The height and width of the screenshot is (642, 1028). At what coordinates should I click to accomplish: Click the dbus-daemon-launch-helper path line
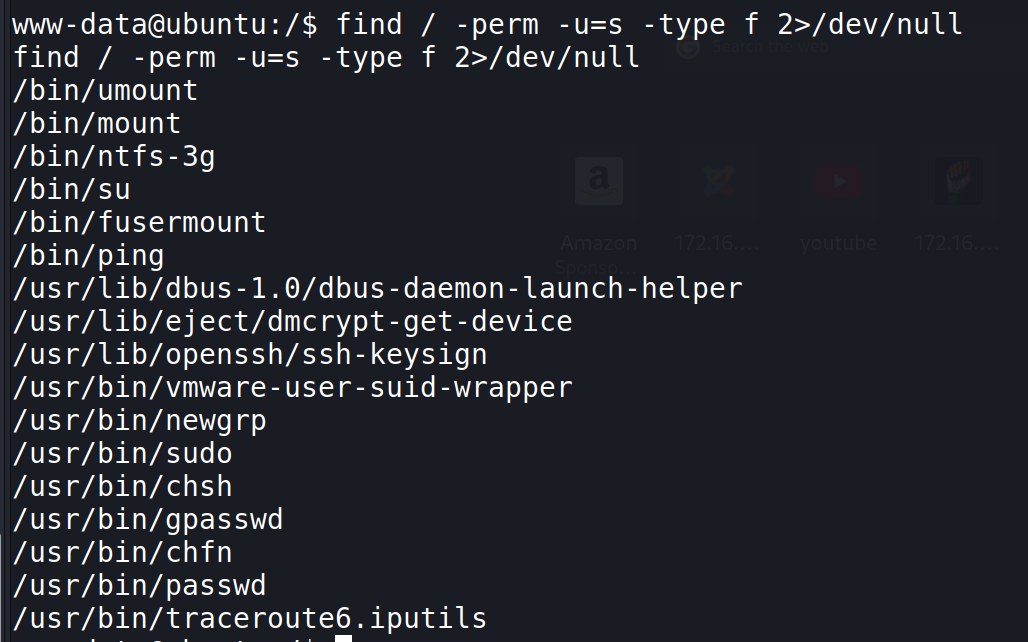coord(378,289)
